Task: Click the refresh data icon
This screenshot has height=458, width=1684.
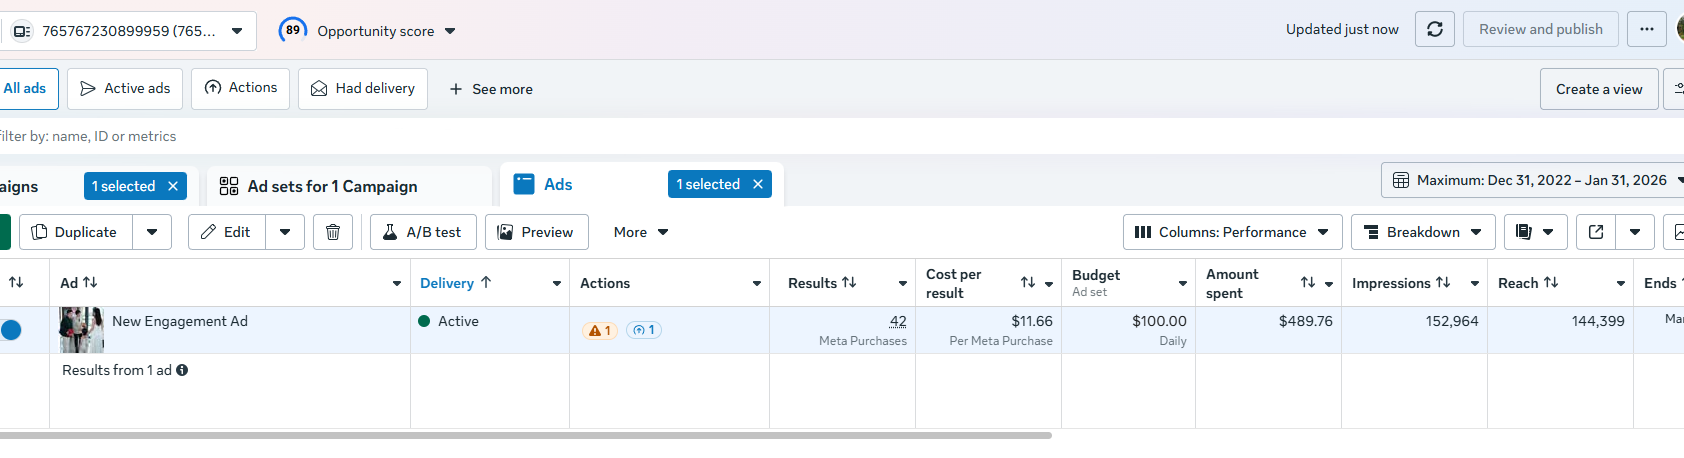Action: click(x=1434, y=29)
